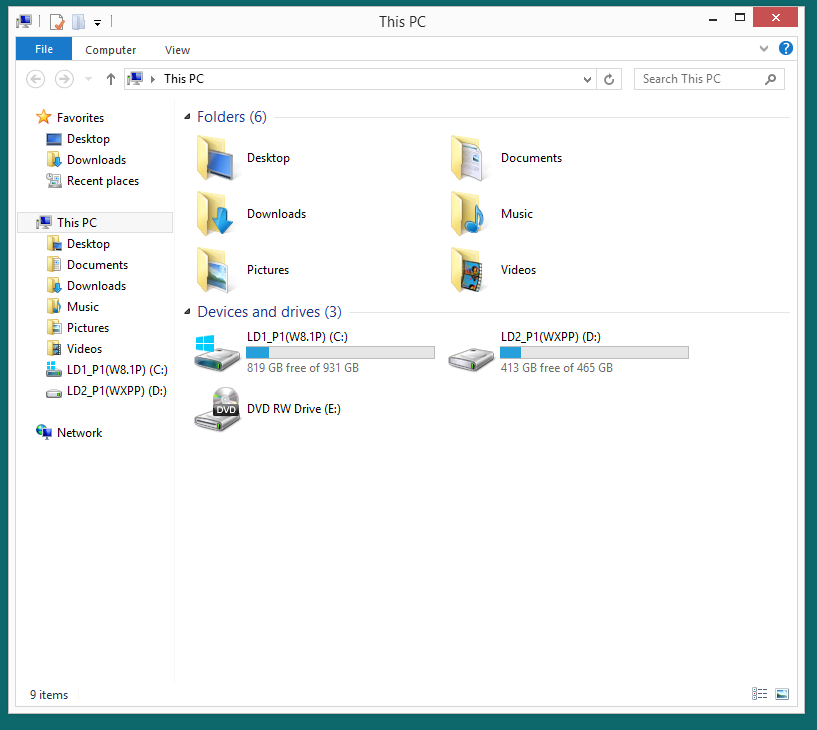Open the DVD RW Drive (E:) icon

tap(217, 409)
